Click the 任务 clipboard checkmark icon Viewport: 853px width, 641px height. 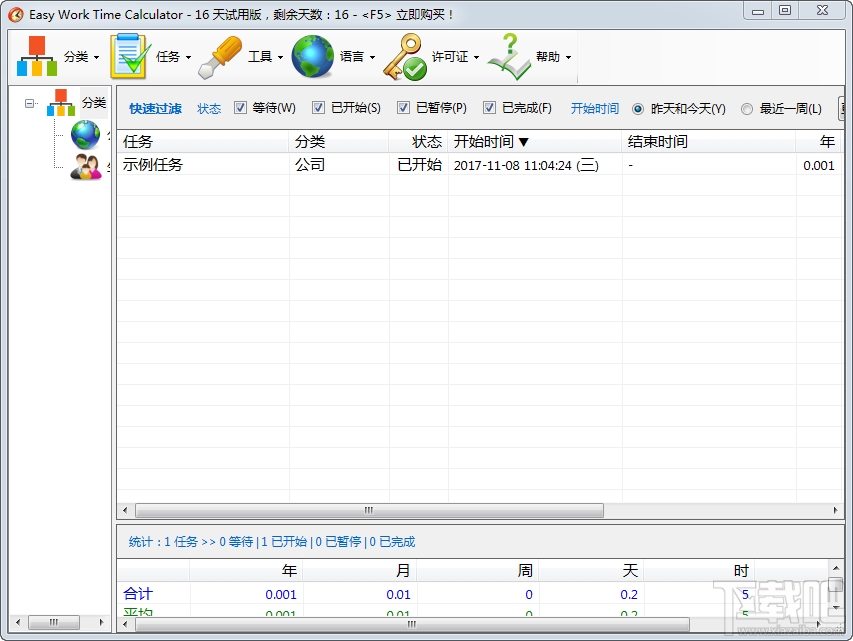pos(131,56)
